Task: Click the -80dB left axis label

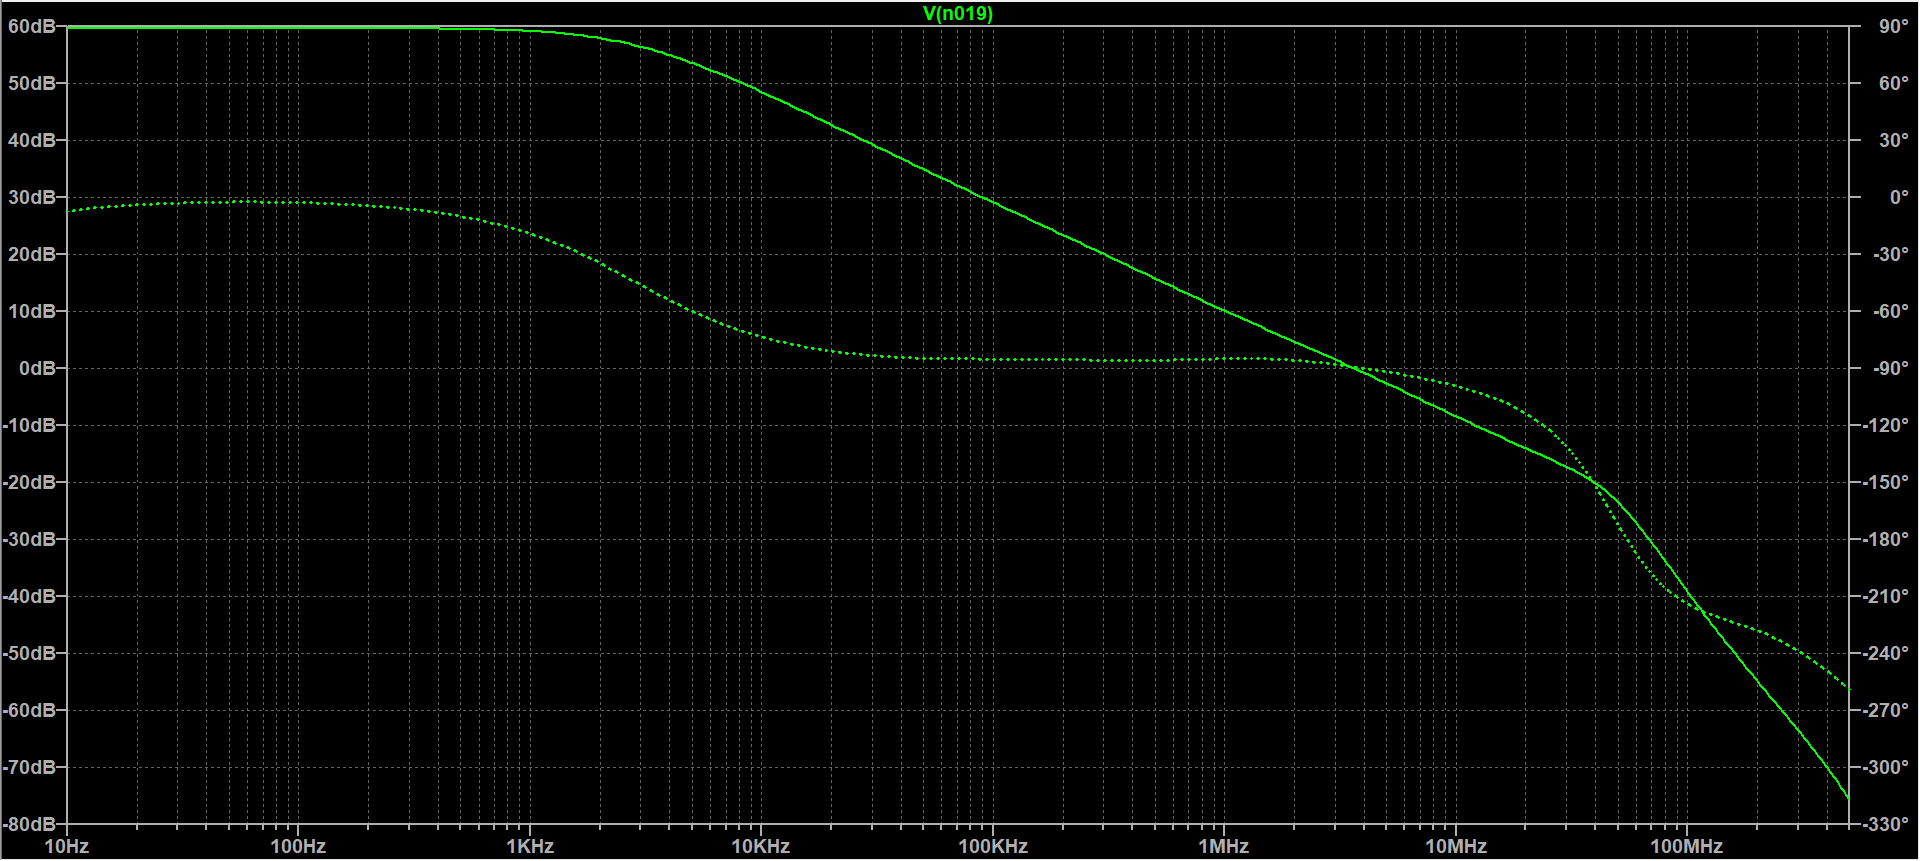Action: pyautogui.click(x=29, y=825)
